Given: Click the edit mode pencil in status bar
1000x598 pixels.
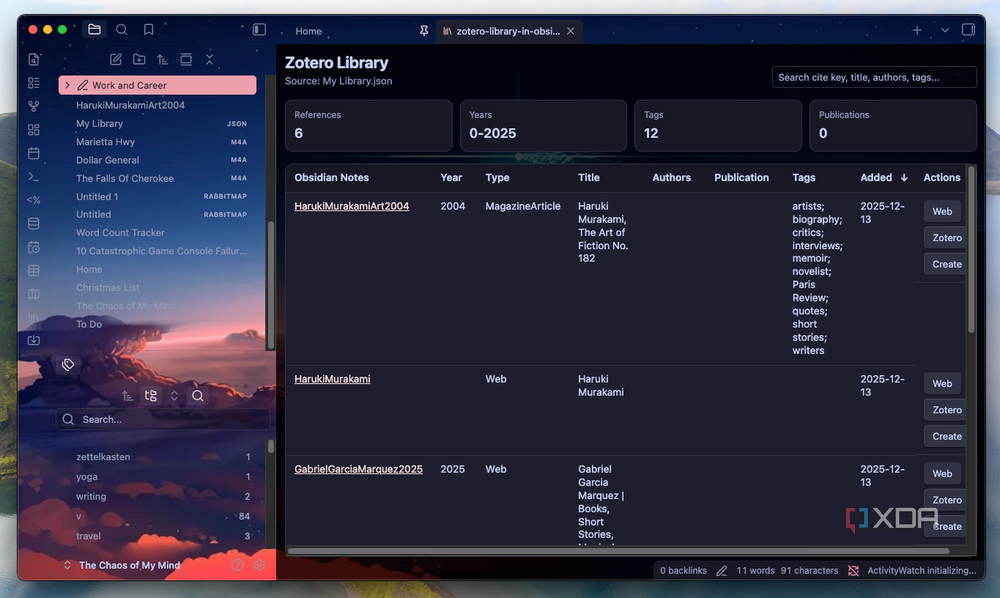Looking at the screenshot, I should pyautogui.click(x=721, y=571).
